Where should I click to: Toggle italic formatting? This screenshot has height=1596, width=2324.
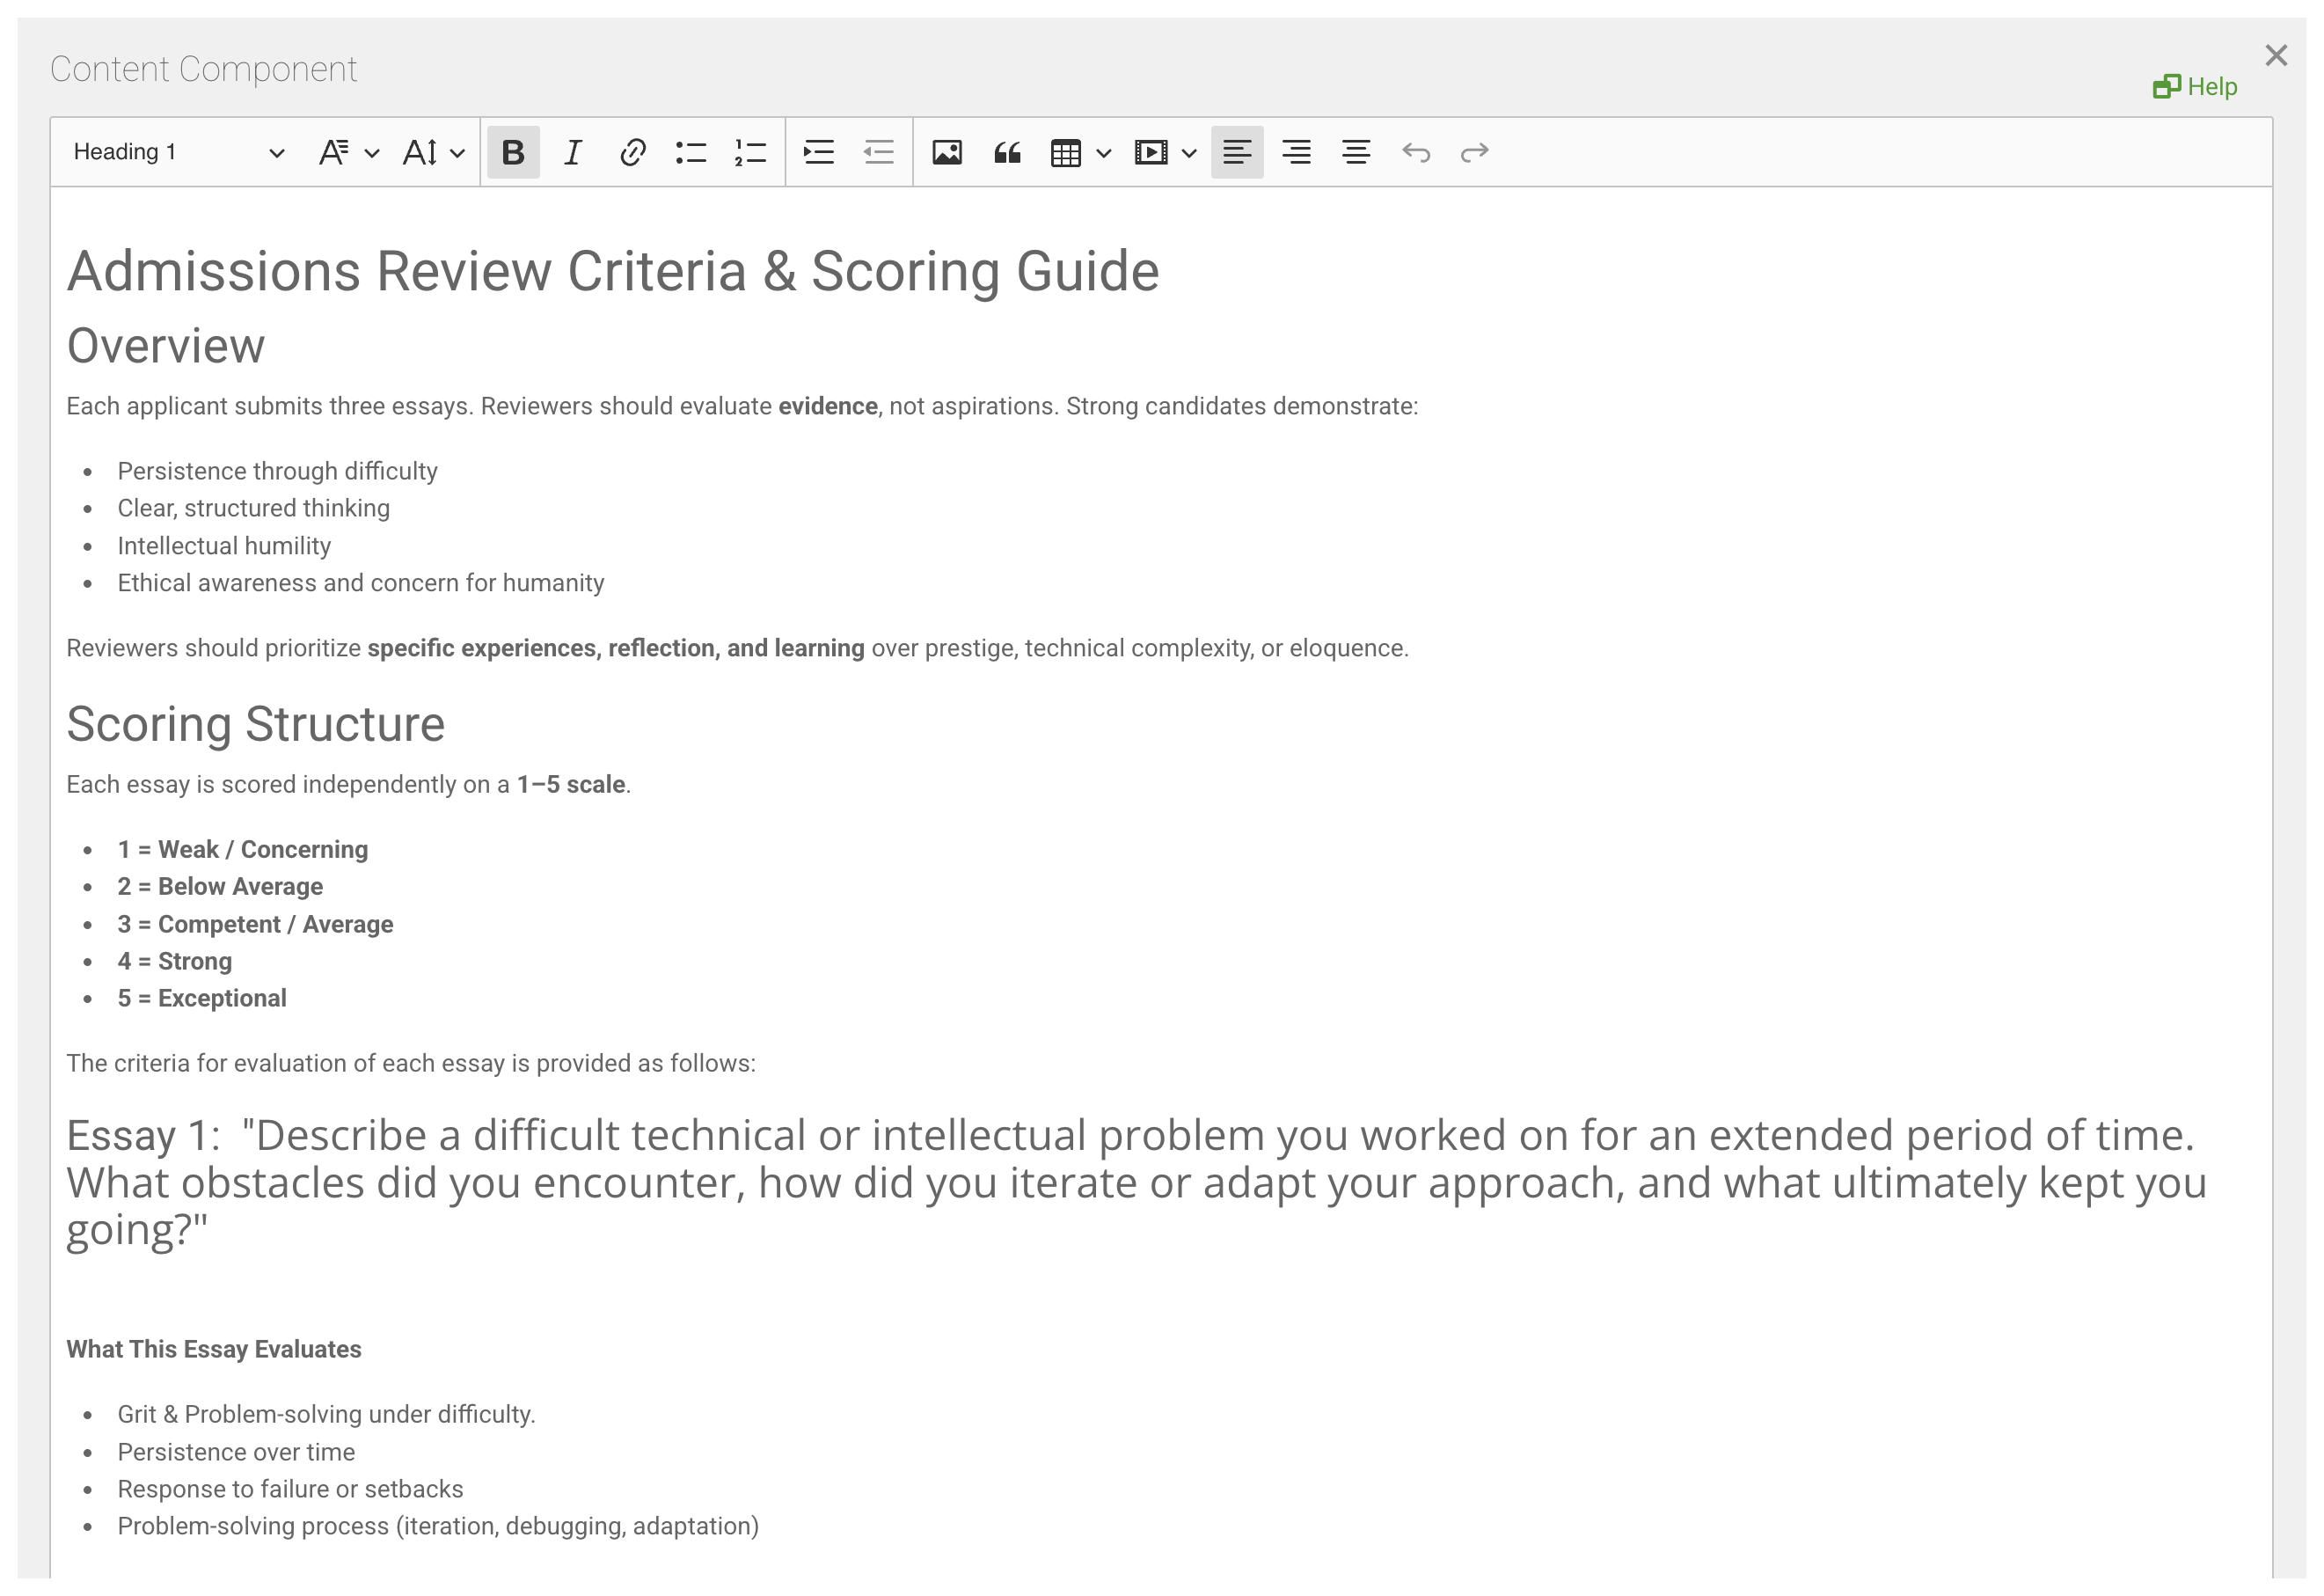coord(573,152)
